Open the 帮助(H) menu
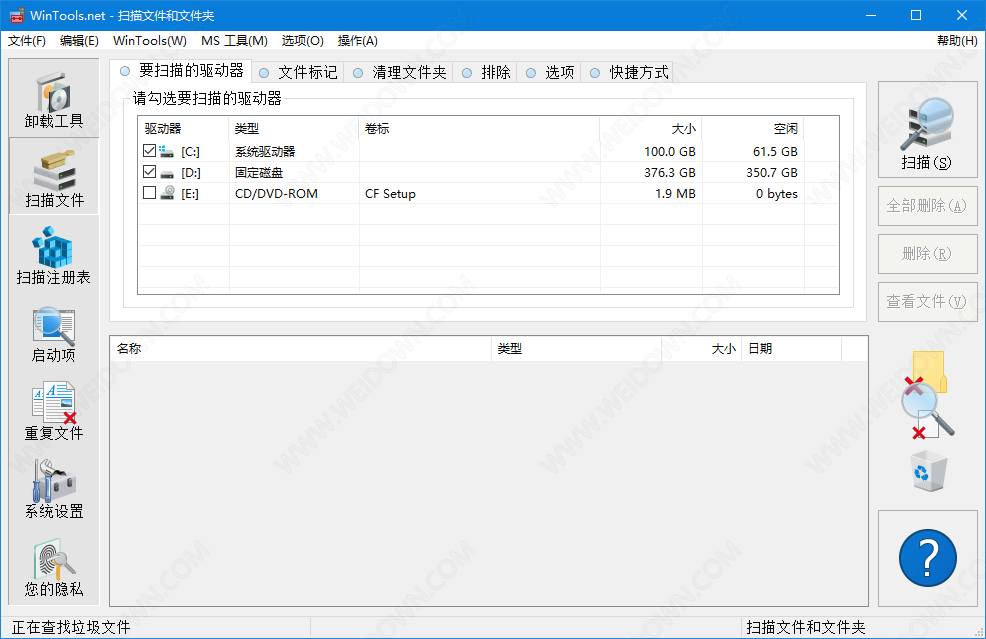Viewport: 986px width, 639px height. tap(957, 41)
